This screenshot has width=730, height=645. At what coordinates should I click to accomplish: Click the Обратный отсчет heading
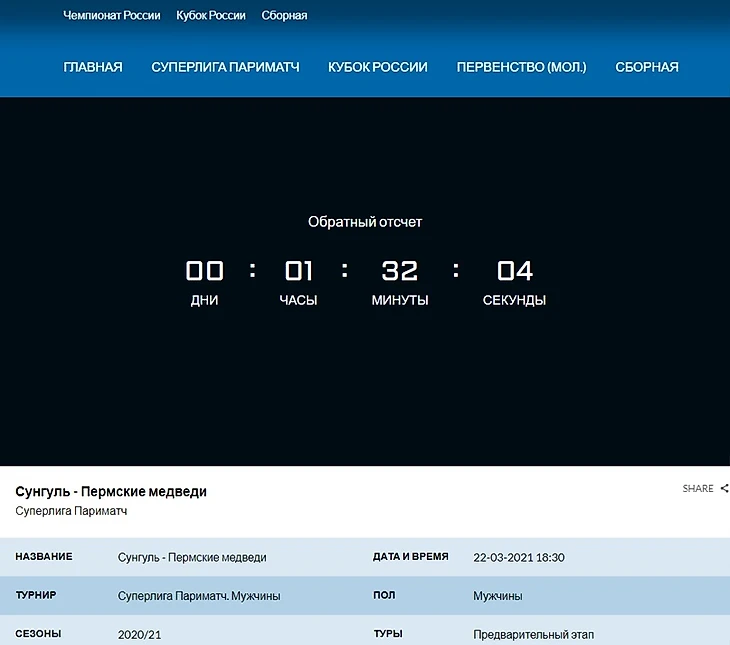[365, 222]
